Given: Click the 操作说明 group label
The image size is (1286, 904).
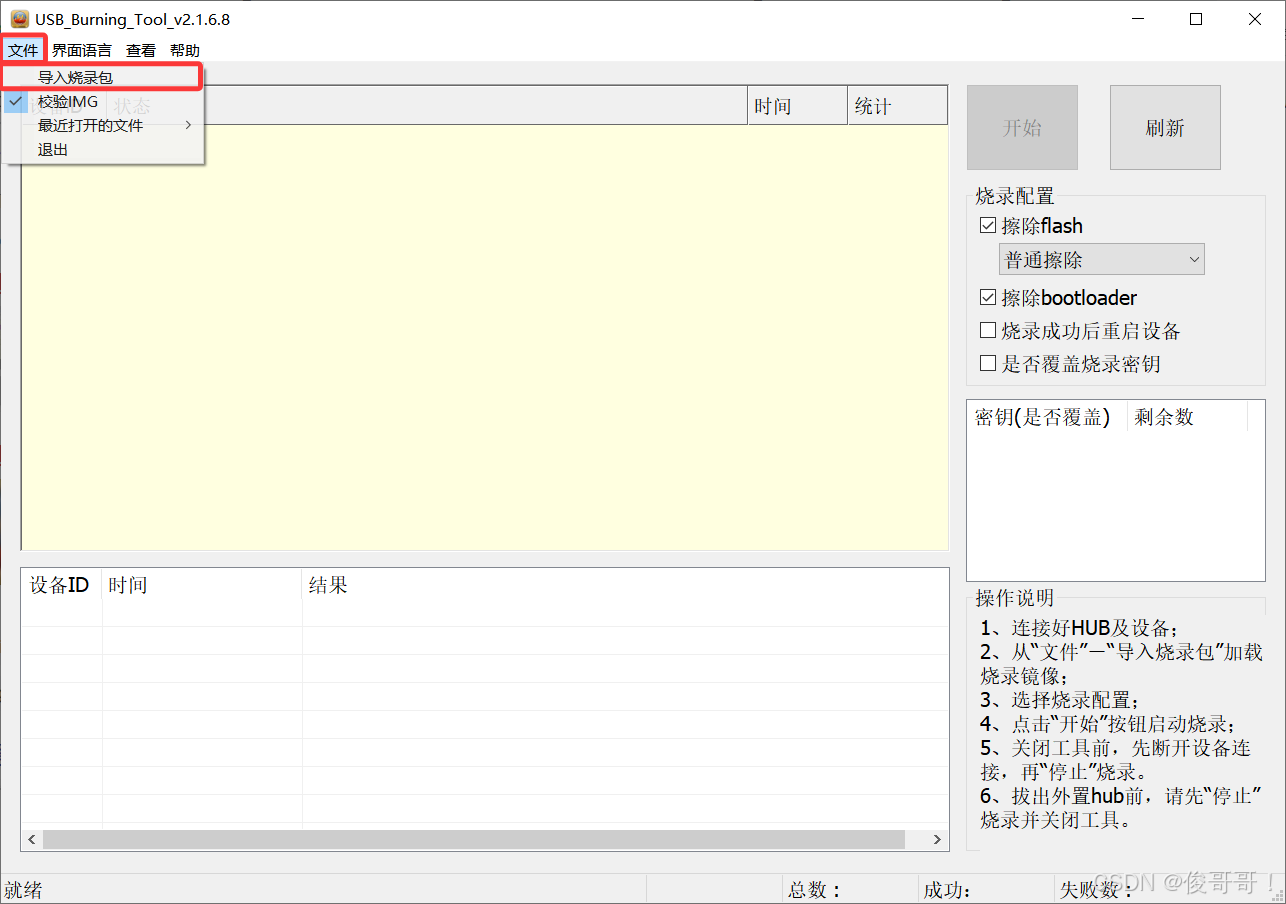Looking at the screenshot, I should pos(1015,598).
